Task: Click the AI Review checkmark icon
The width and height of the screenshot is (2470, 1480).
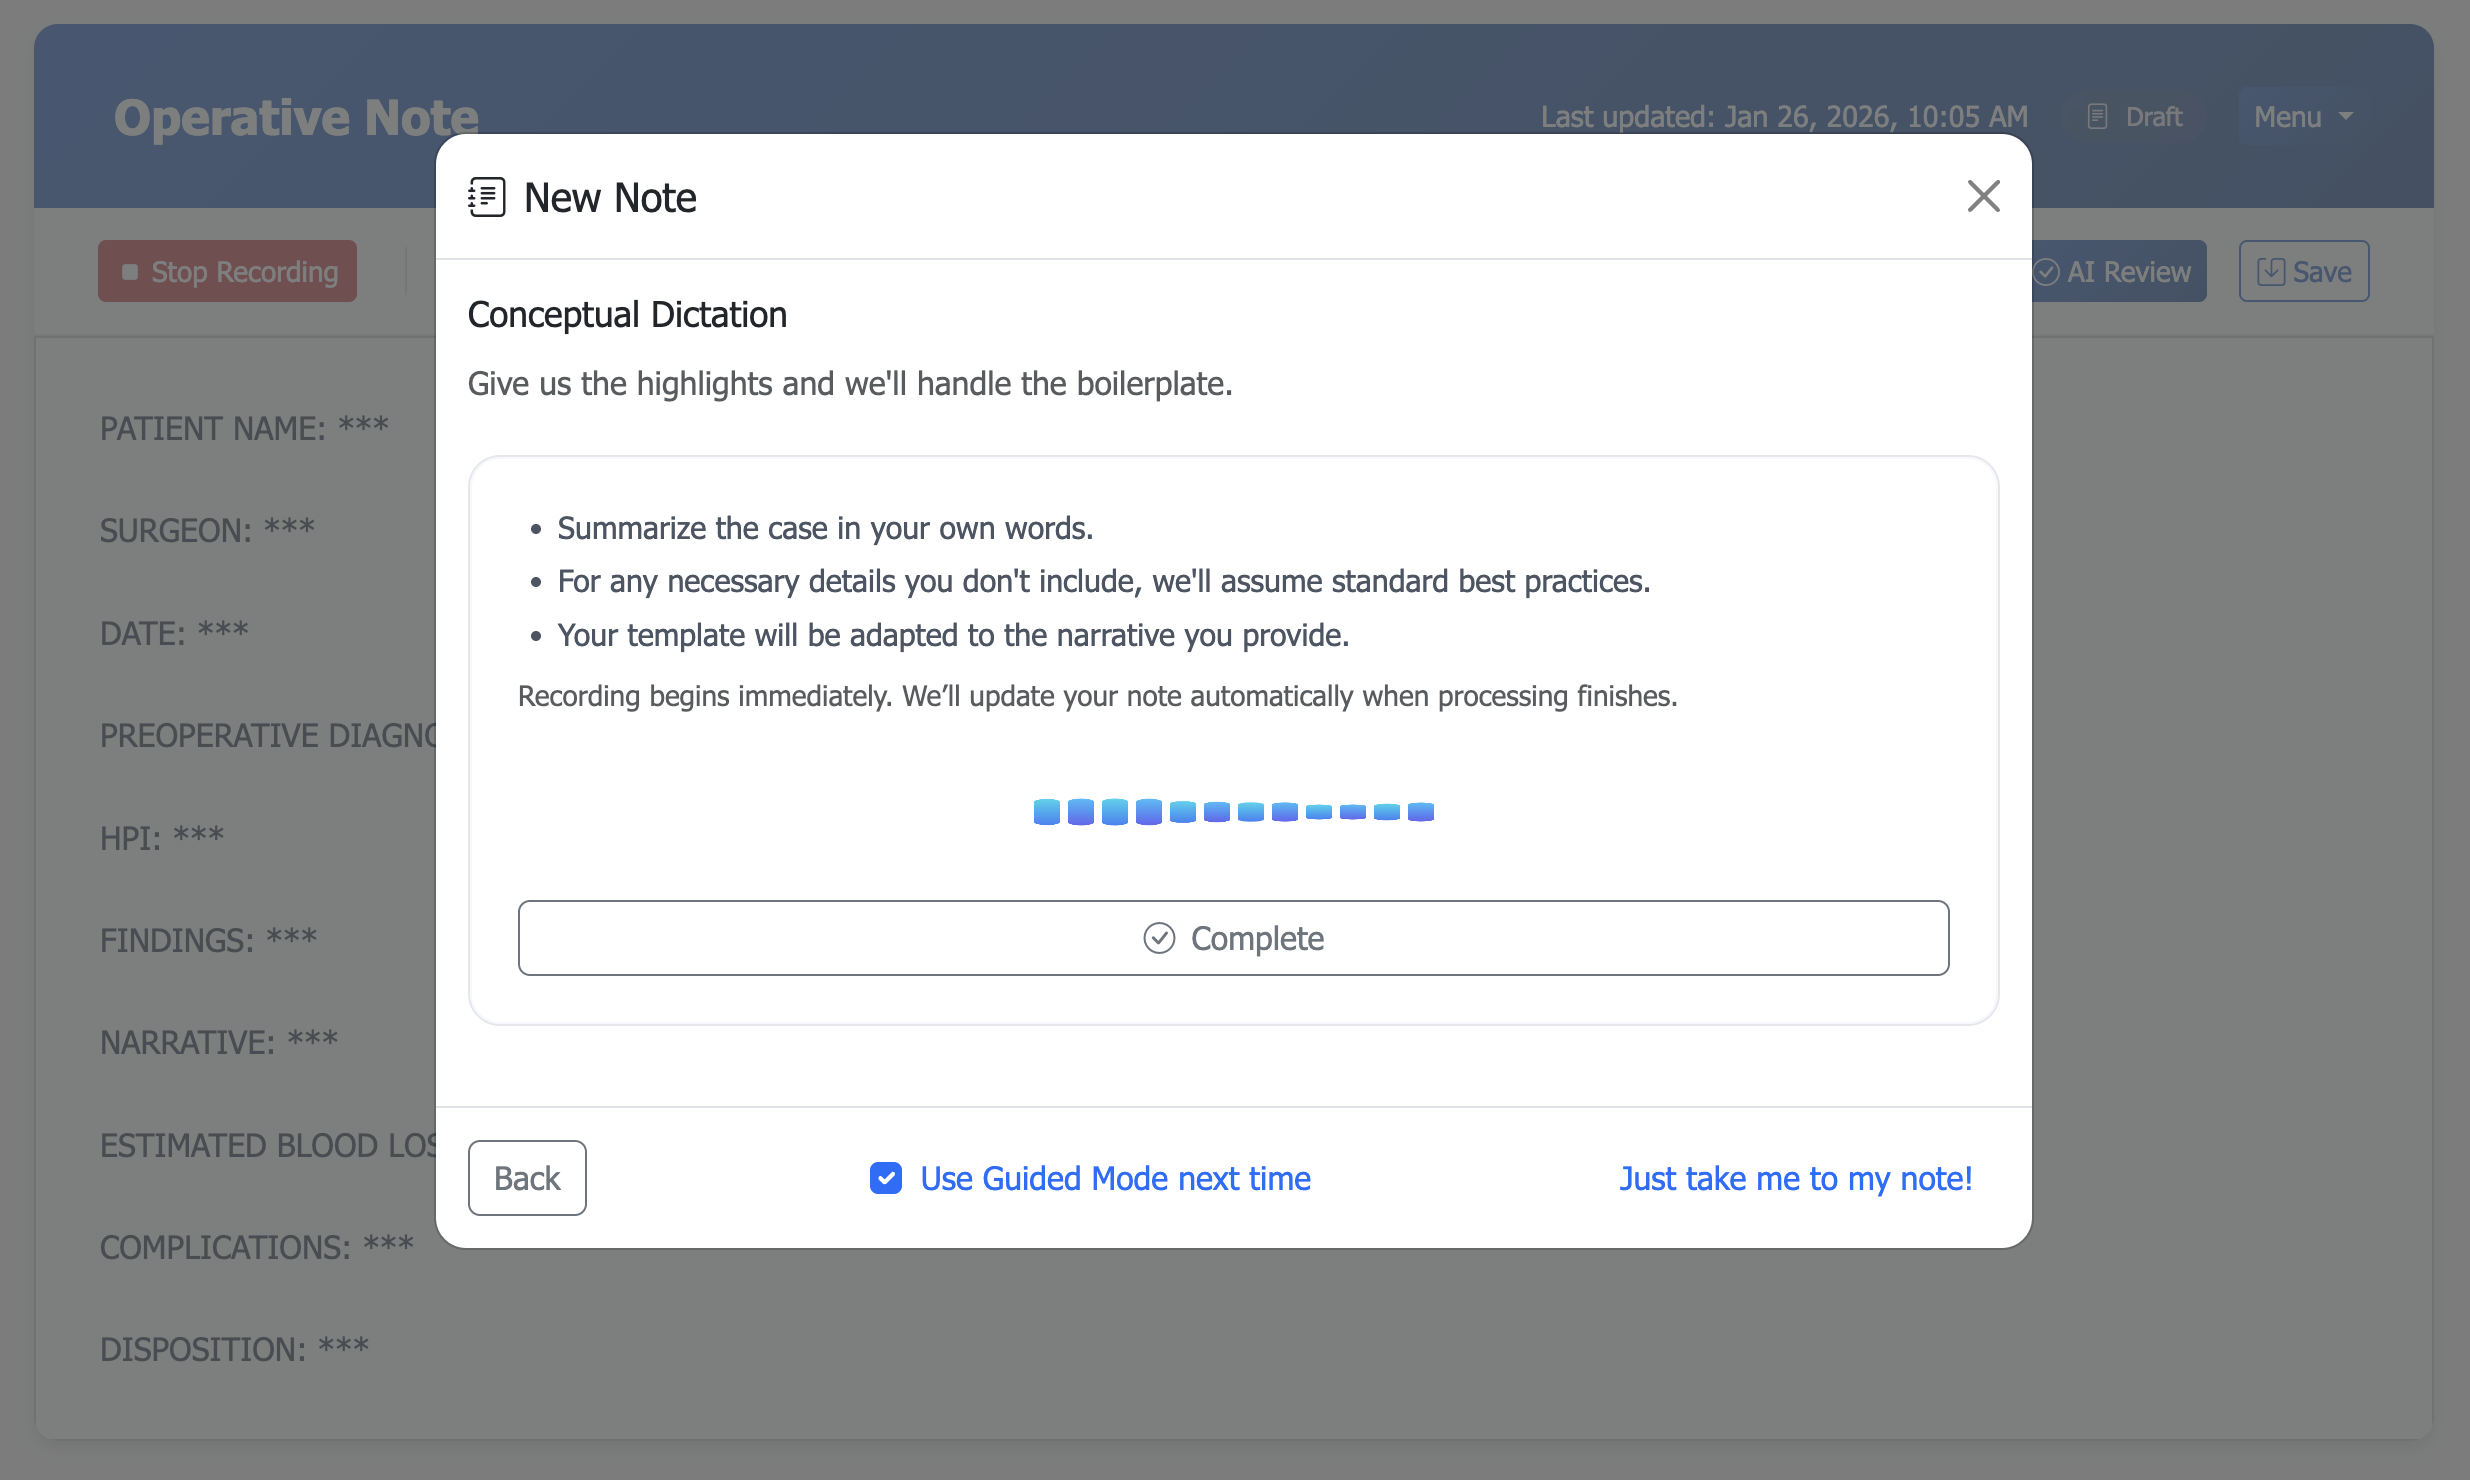Action: click(2047, 272)
